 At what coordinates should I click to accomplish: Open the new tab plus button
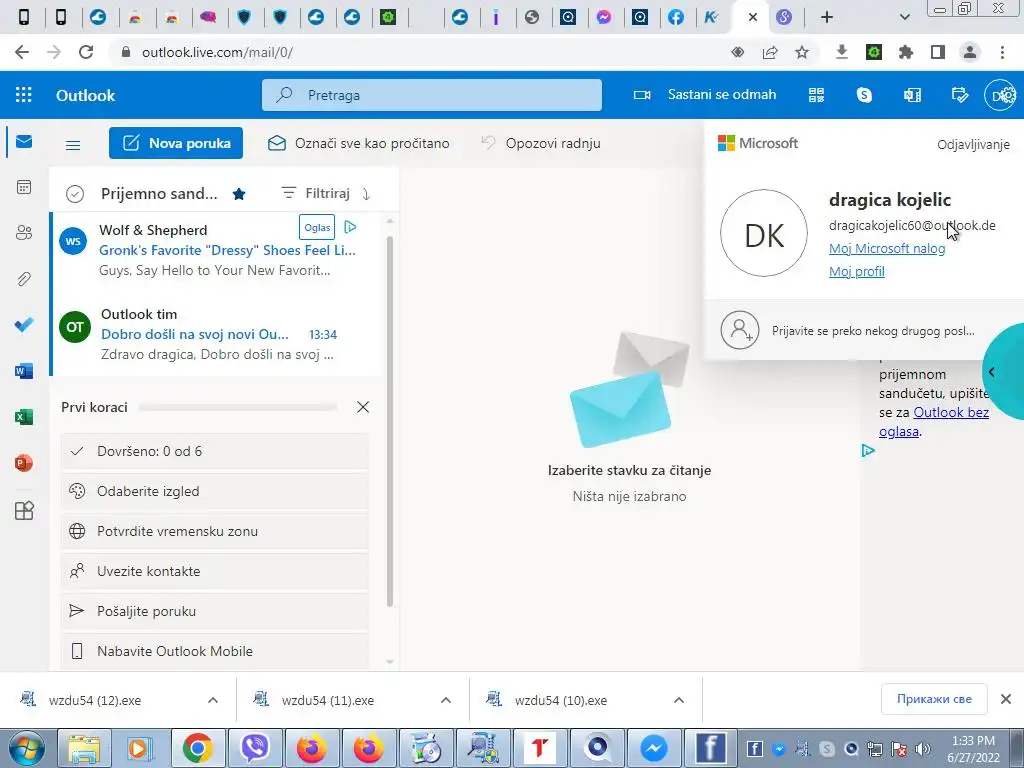[827, 17]
